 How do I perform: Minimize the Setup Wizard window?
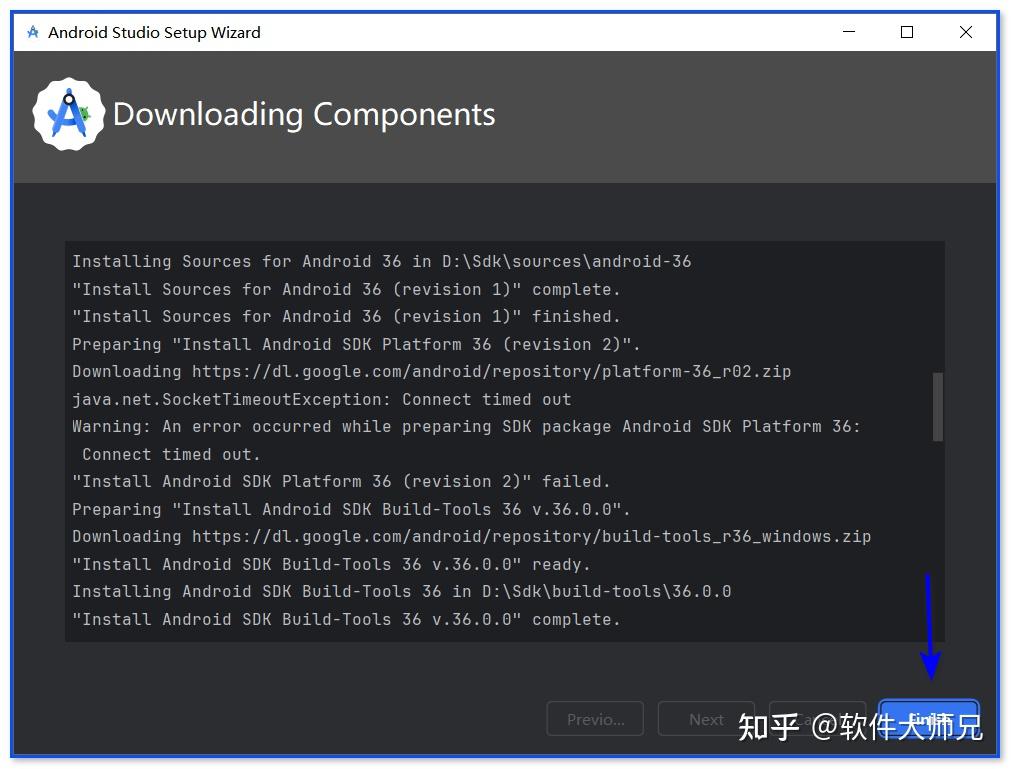point(849,32)
